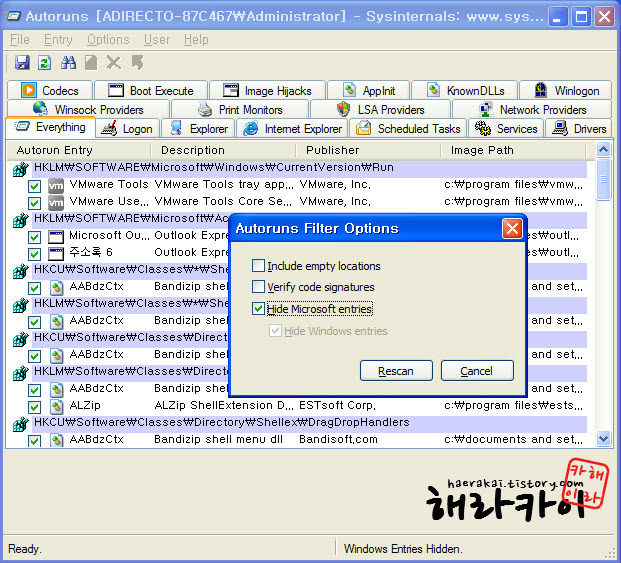Click registry icon beside HKLM CurrentVersion Run
Image resolution: width=621 pixels, height=563 pixels.
coord(21,169)
